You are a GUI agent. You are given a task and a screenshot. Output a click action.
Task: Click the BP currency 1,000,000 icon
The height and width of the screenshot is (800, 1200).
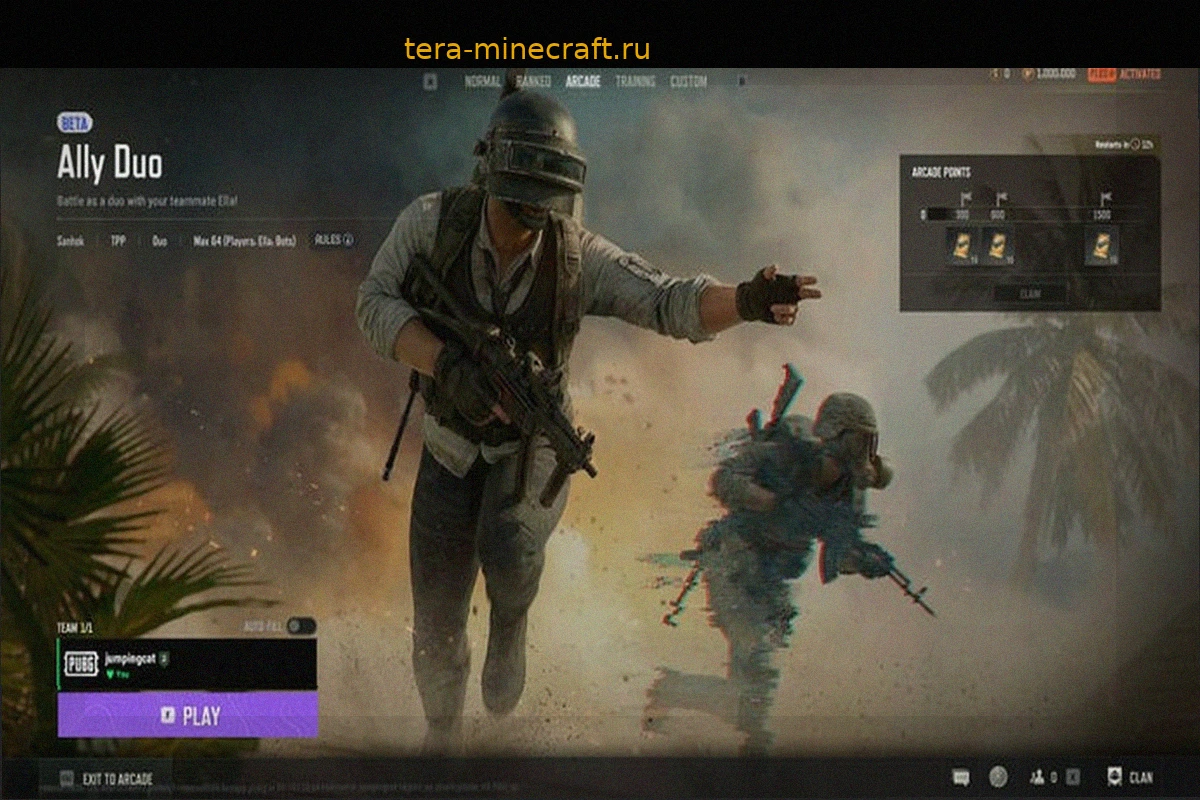pos(1027,74)
